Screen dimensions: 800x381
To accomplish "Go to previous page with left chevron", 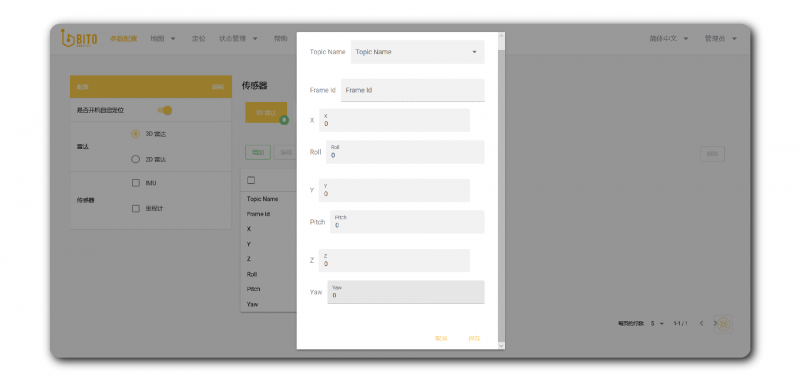I will [702, 323].
